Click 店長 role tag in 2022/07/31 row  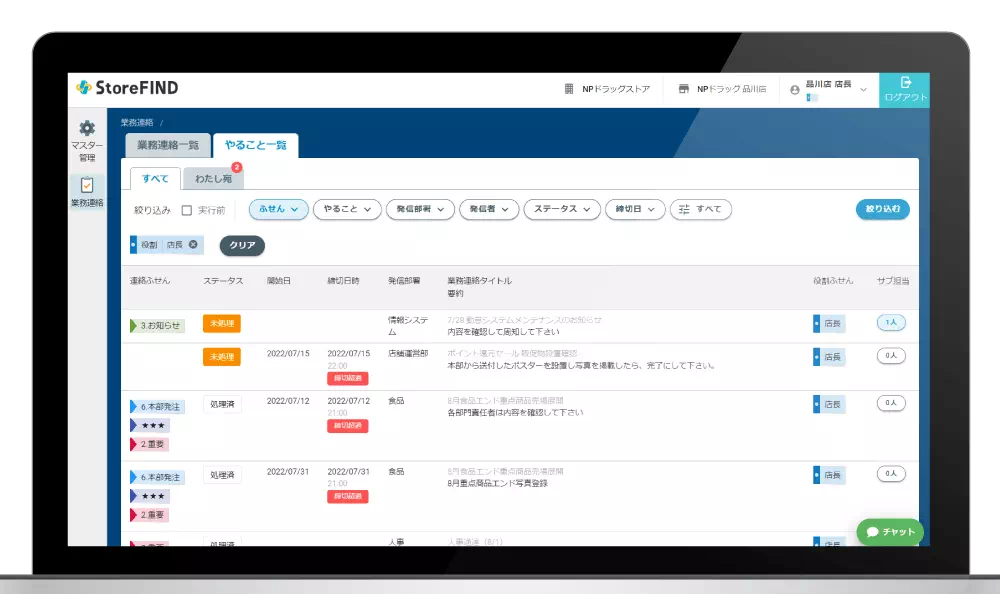pos(828,475)
